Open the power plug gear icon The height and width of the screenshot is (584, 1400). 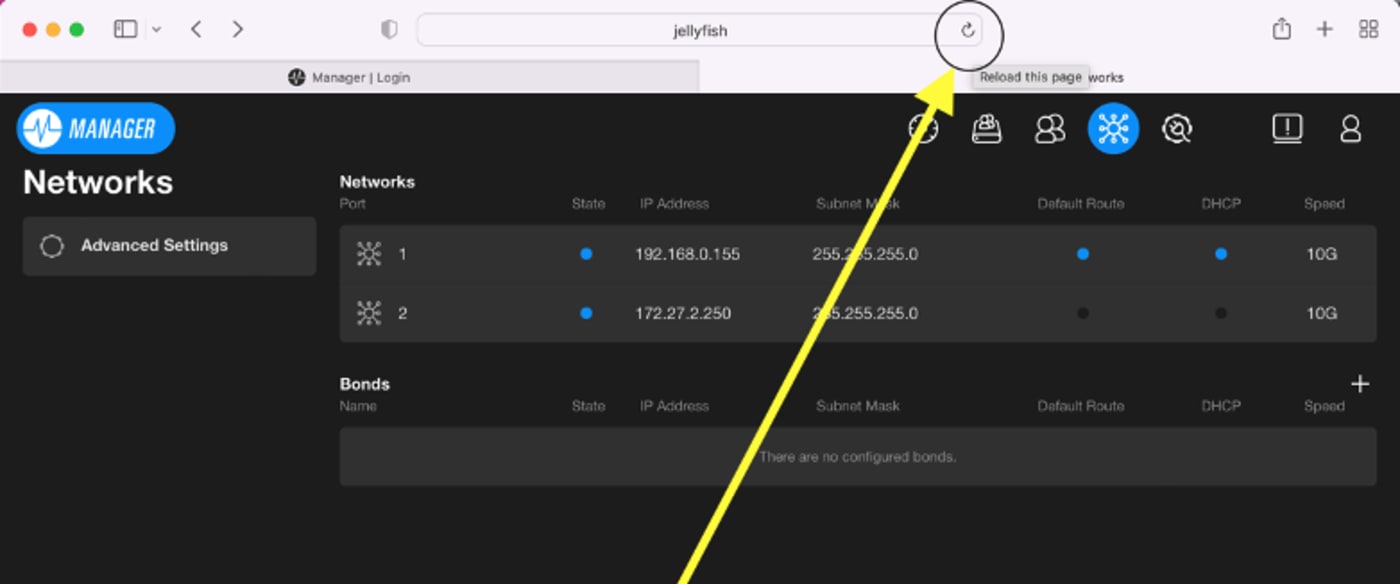(x=1177, y=129)
